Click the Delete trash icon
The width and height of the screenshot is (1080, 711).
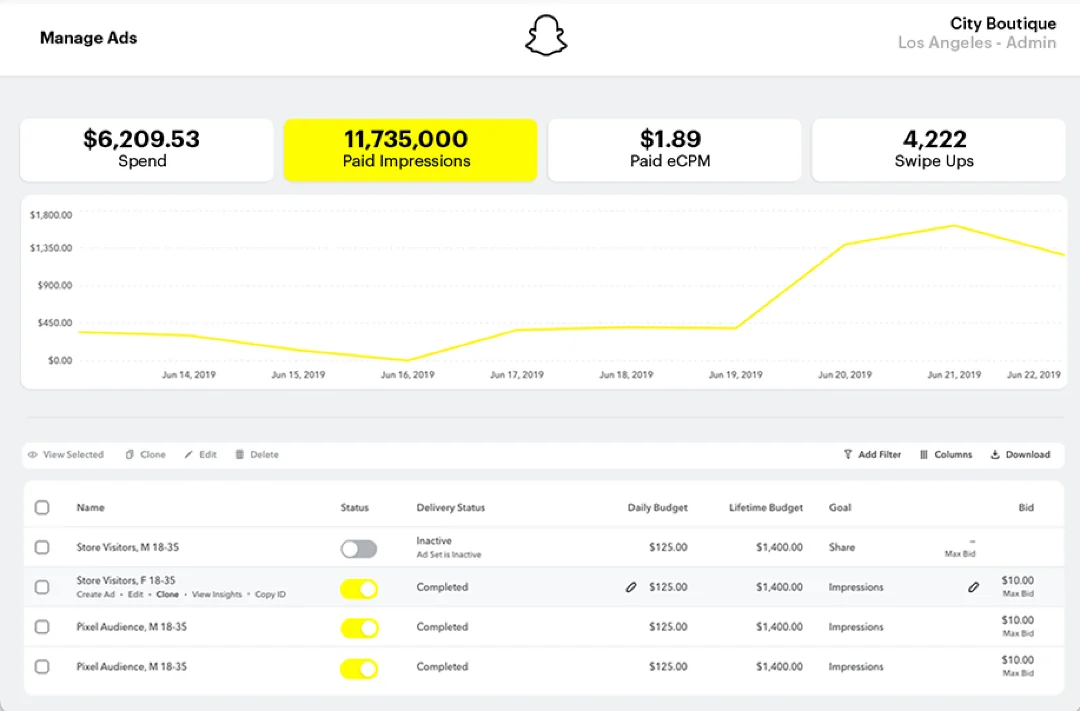[x=240, y=455]
